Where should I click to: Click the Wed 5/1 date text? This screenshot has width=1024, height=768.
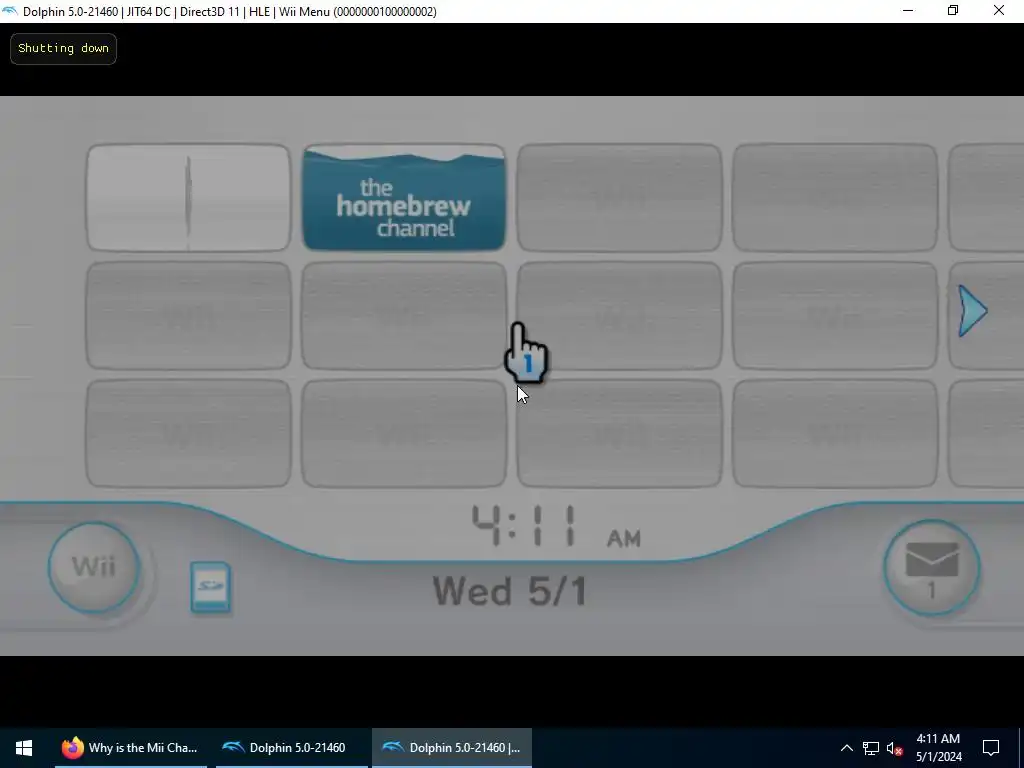click(x=509, y=591)
